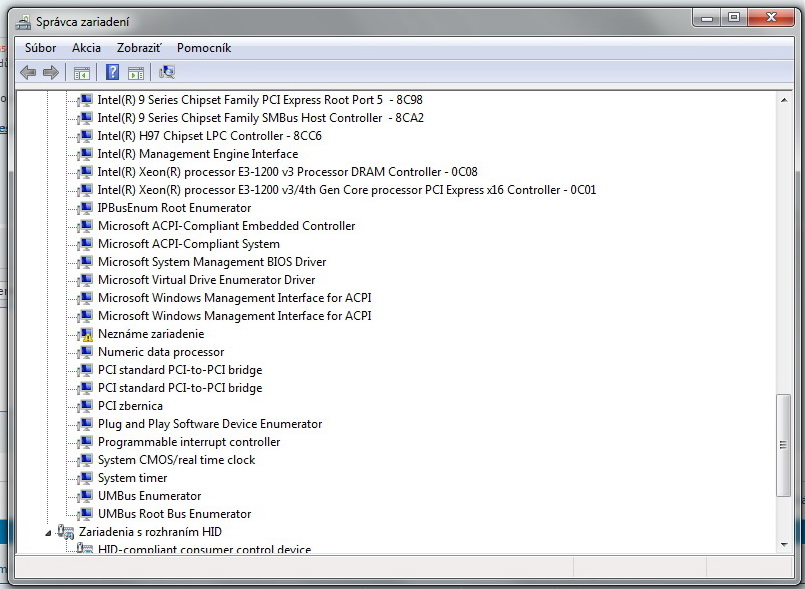Click the icon beside Microsoft ACPI-Compliant Embedded Controller
805x589 pixels.
coord(85,226)
